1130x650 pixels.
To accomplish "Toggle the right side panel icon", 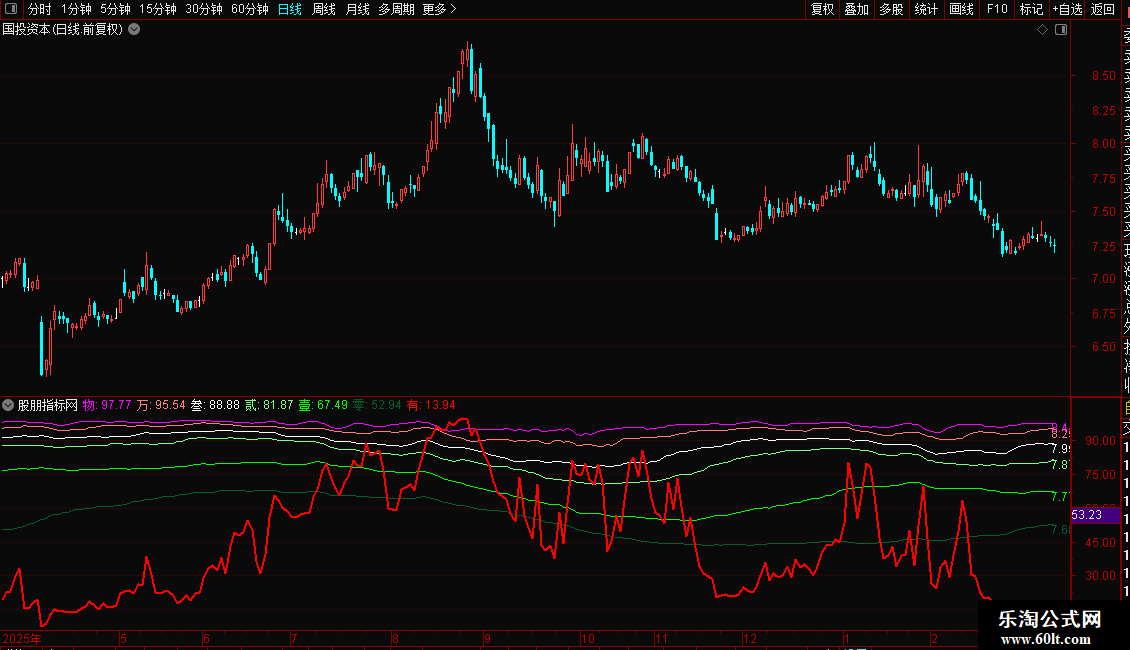I will pyautogui.click(x=1061, y=30).
